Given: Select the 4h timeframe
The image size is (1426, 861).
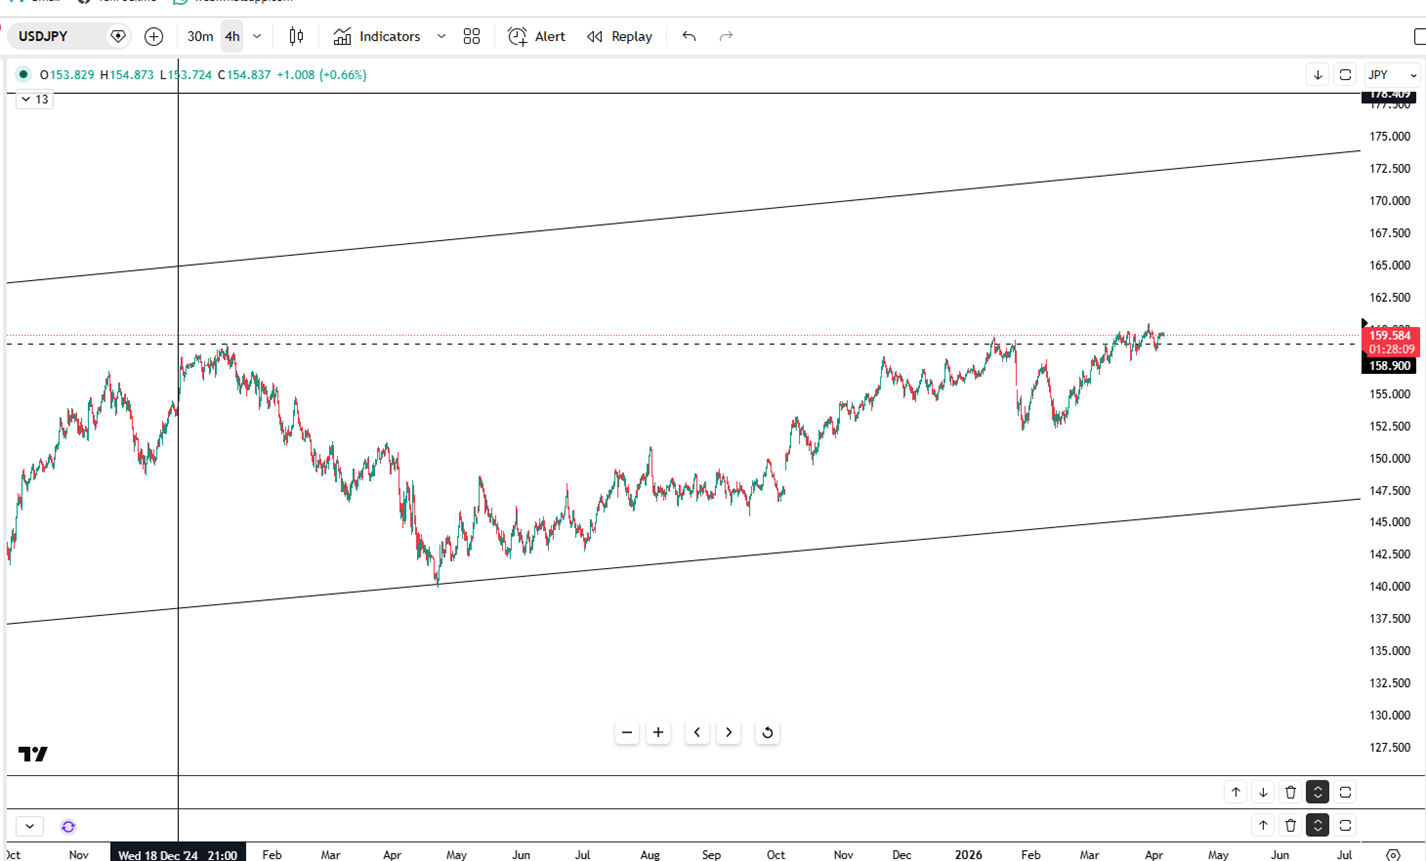Looking at the screenshot, I should pos(232,37).
